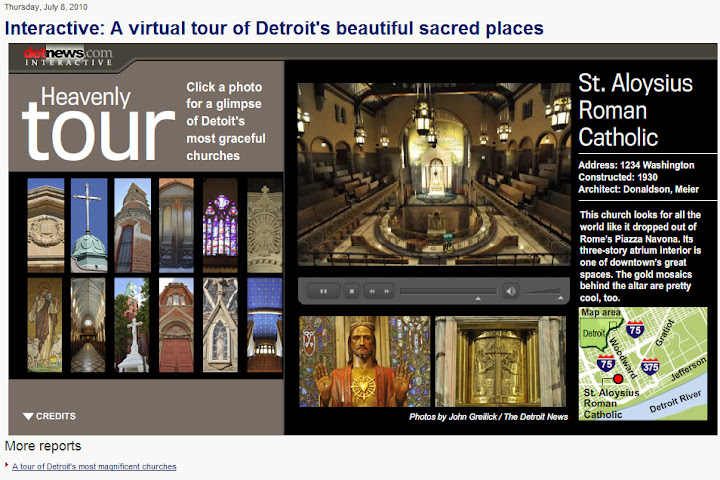
Task: Click the St. Aloysius location map
Action: pos(643,364)
